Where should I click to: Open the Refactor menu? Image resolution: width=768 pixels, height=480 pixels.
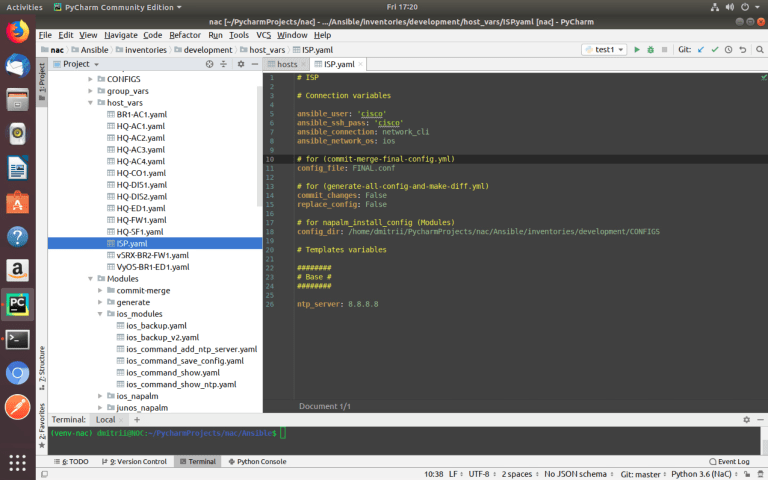point(185,35)
